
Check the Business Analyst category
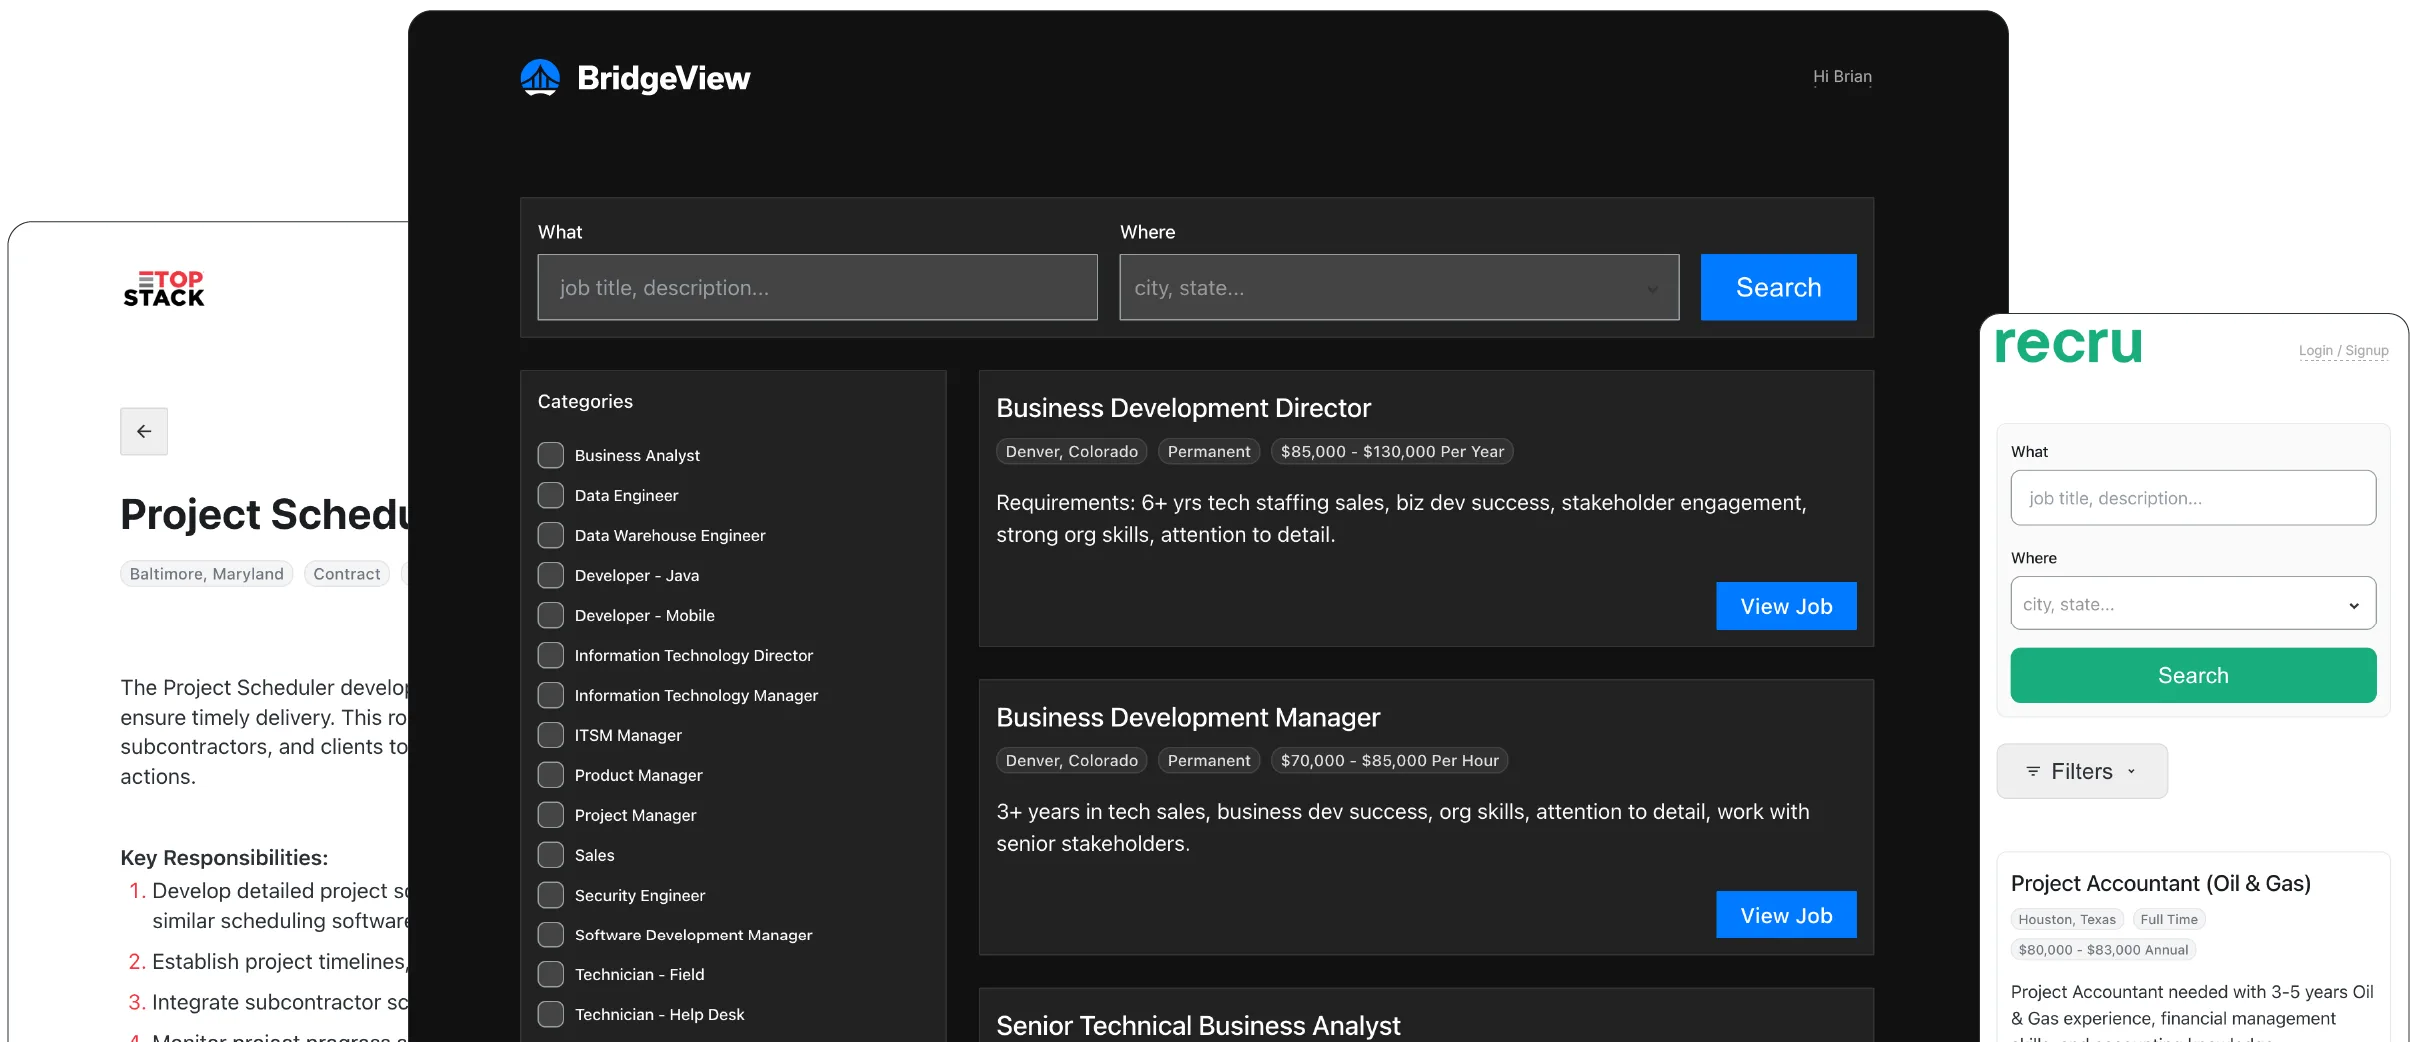pyautogui.click(x=551, y=455)
